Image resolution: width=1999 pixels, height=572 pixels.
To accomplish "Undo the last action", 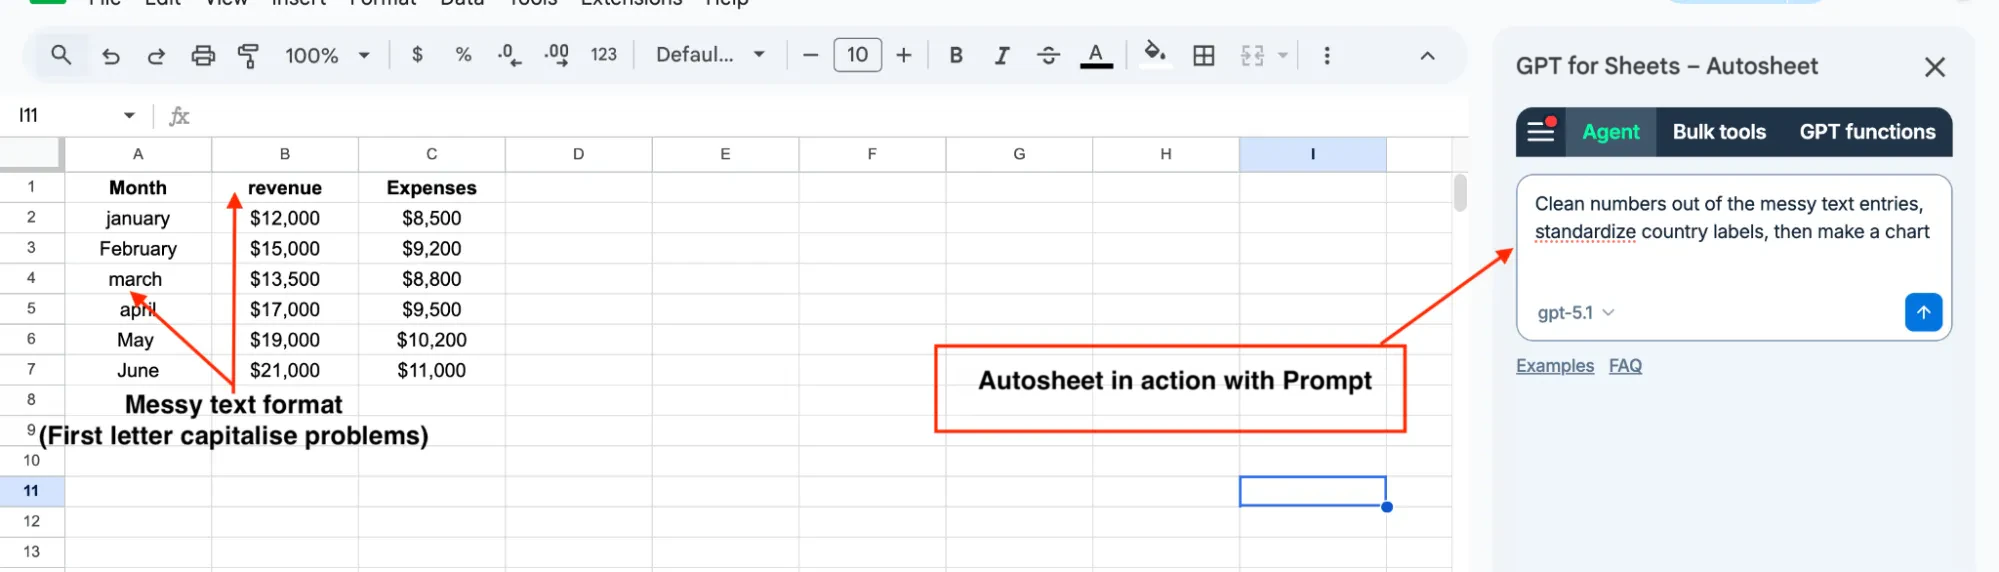I will click(x=111, y=56).
